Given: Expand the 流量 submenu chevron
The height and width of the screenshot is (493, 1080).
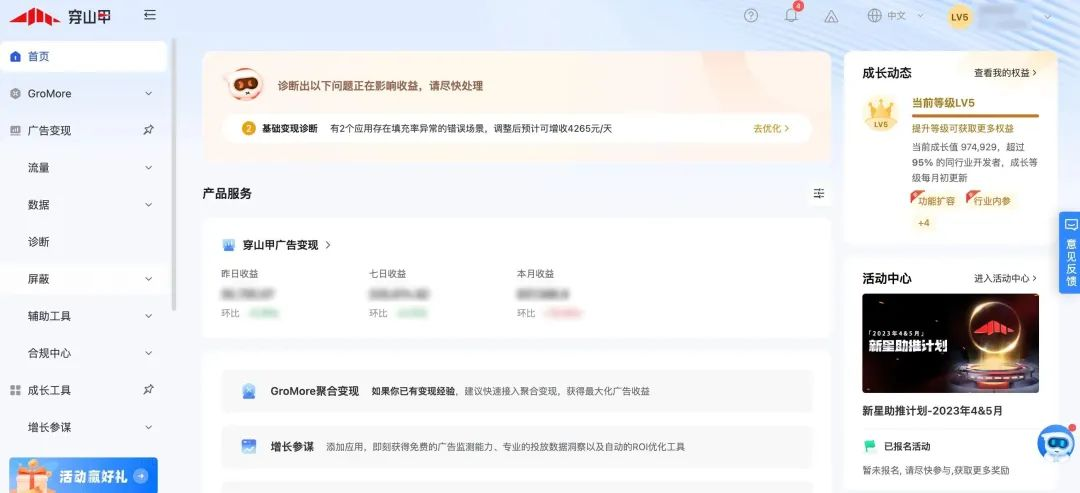Looking at the screenshot, I should 148,168.
